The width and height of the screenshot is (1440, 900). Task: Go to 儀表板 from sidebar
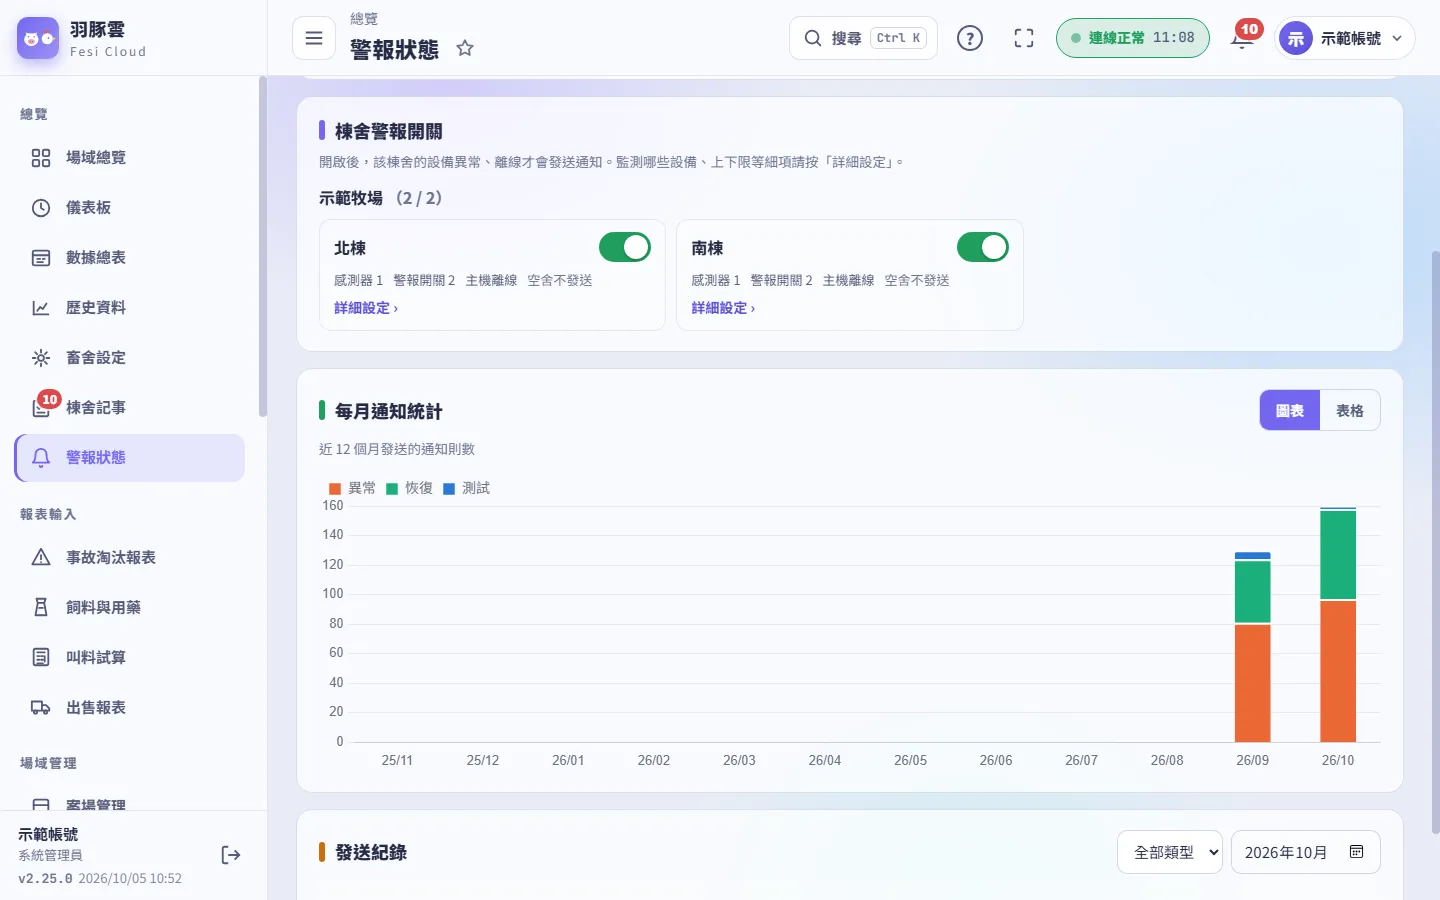coord(130,208)
